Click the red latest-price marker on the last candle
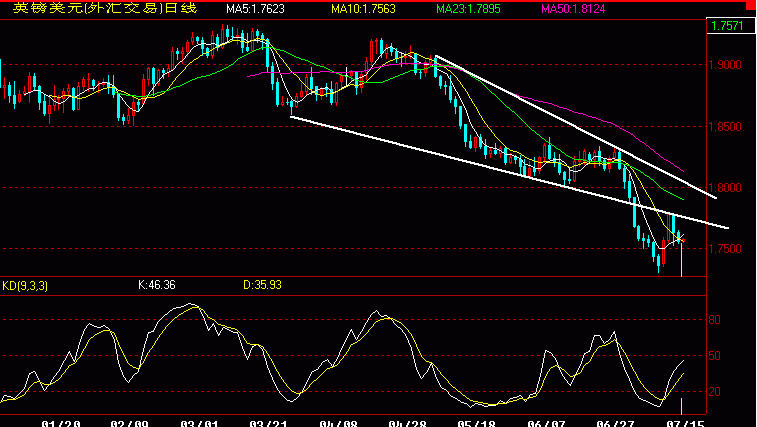The image size is (757, 427). [682, 240]
